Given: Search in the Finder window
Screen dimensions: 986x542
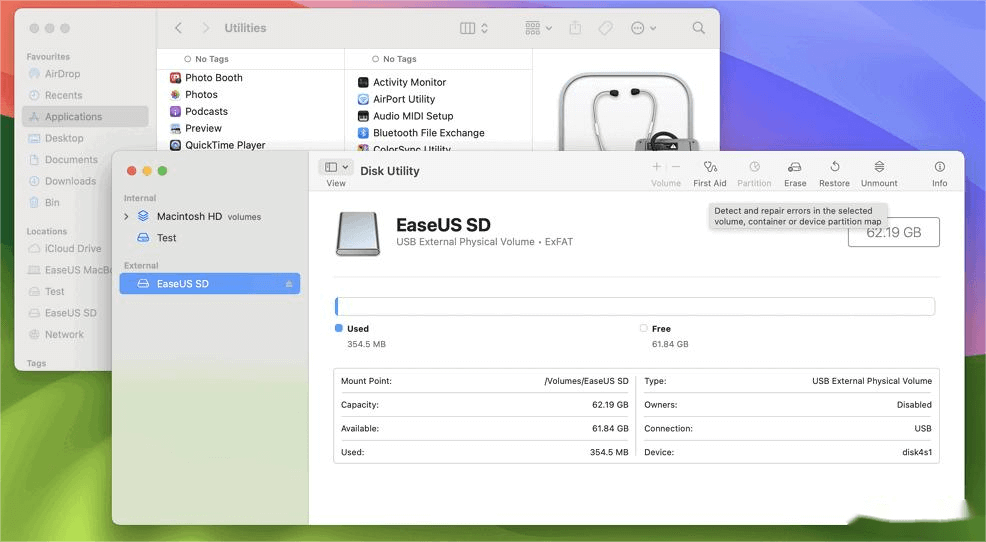Looking at the screenshot, I should [x=698, y=28].
